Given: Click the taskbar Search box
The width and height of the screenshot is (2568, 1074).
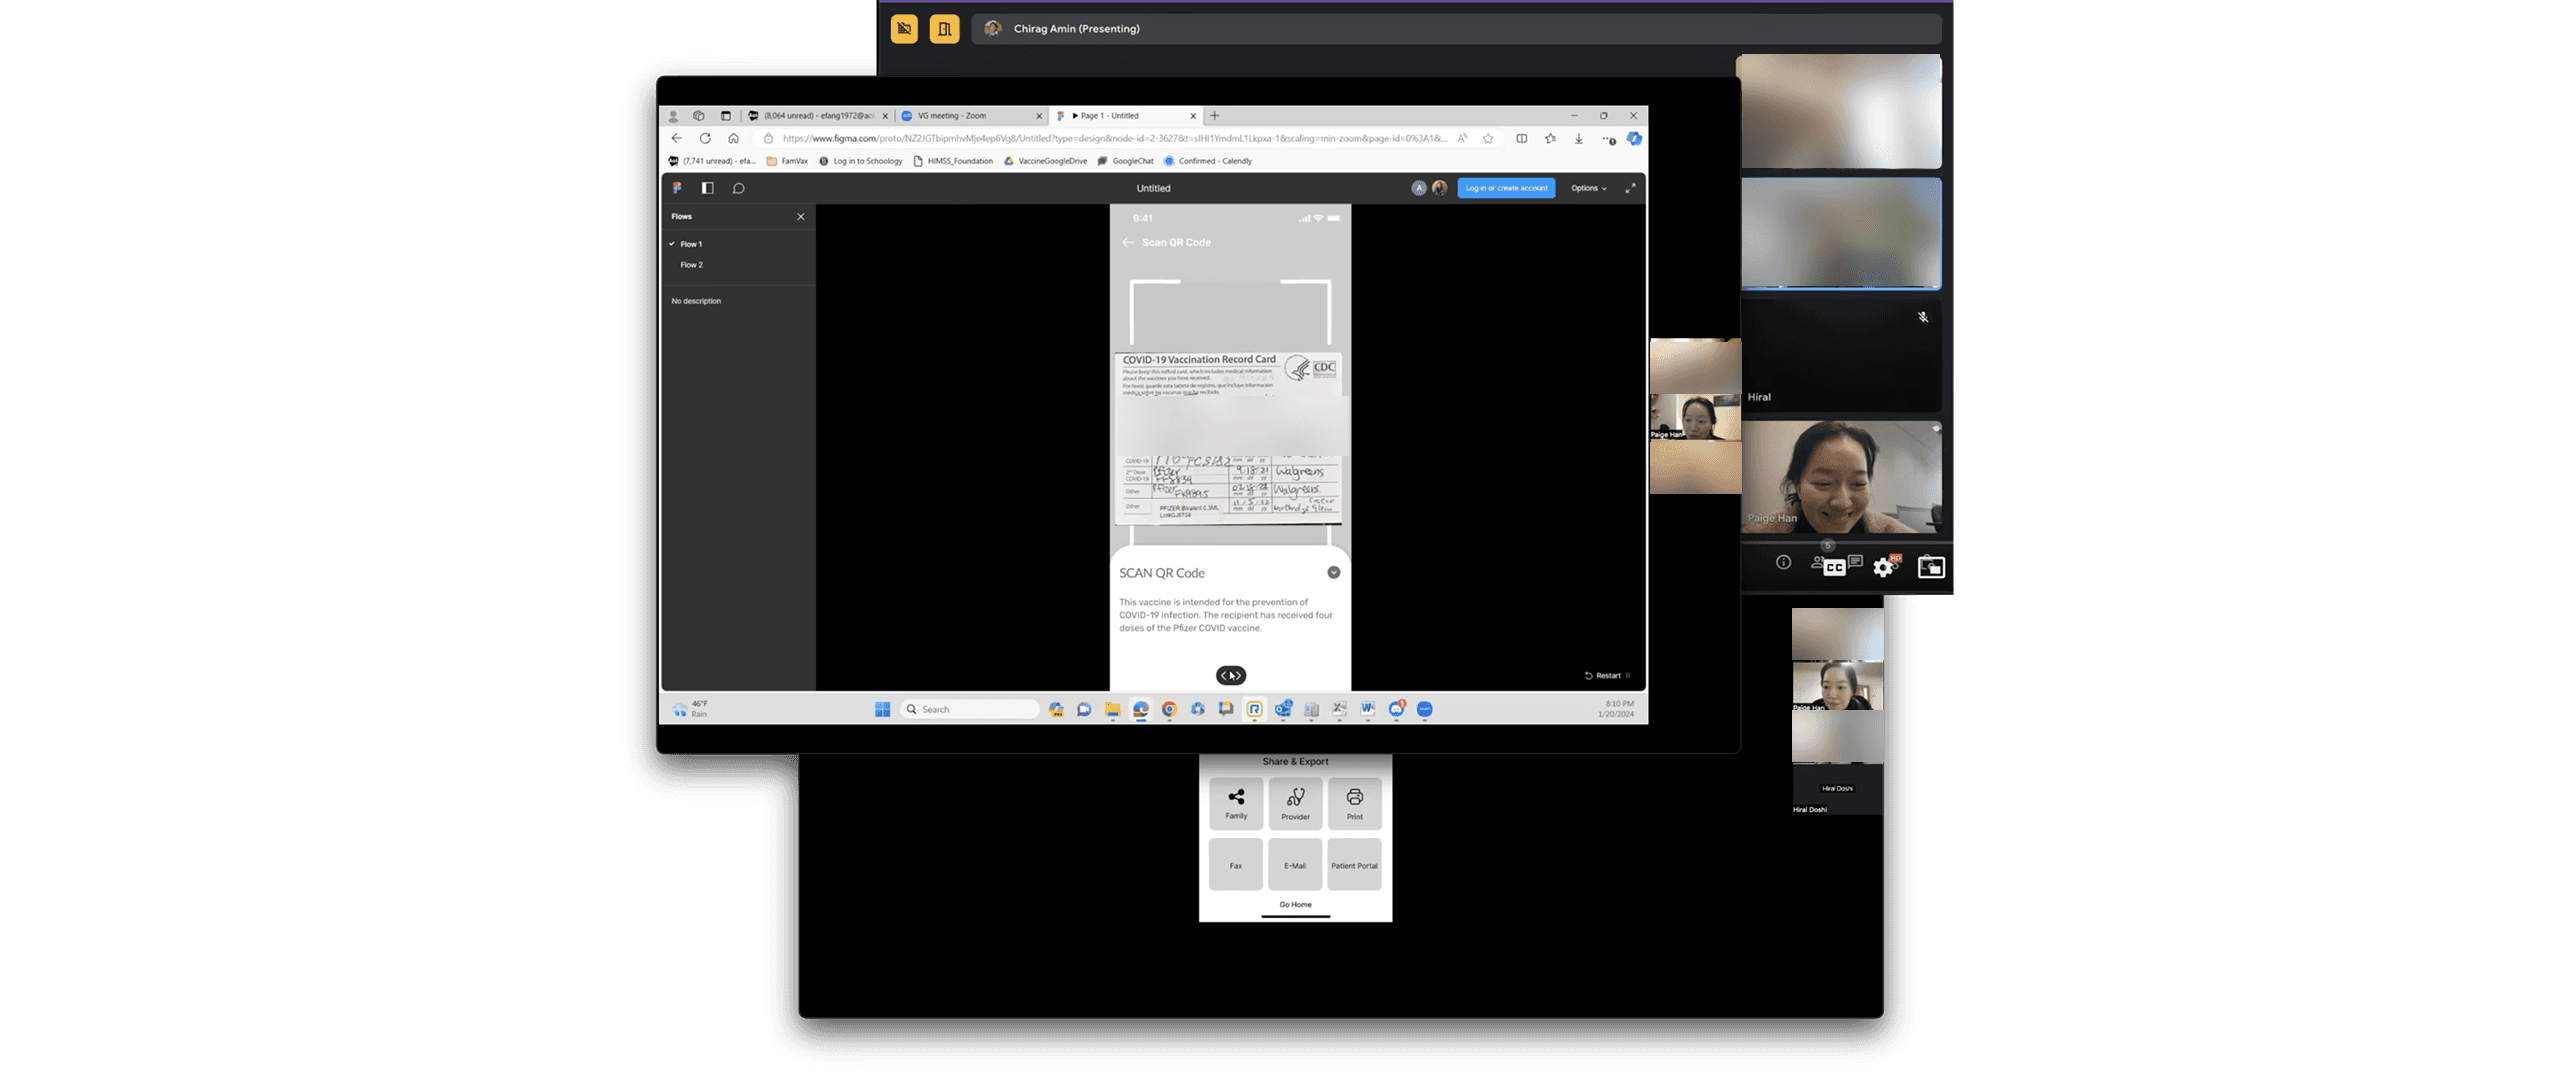Looking at the screenshot, I should pos(969,709).
